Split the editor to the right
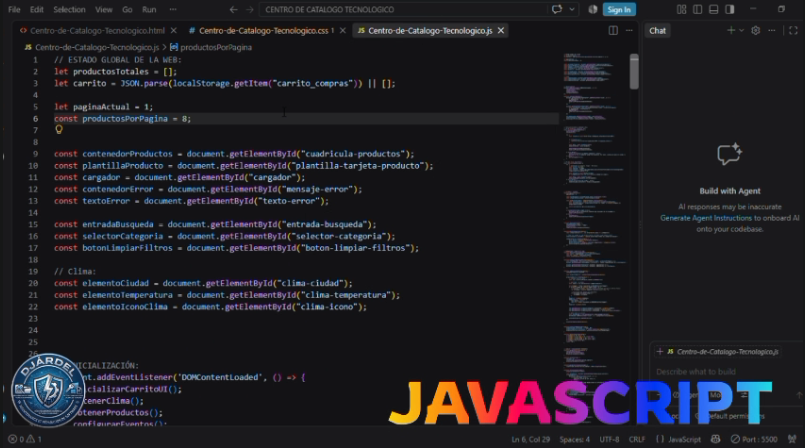Viewport: 805px width, 448px height. click(613, 31)
